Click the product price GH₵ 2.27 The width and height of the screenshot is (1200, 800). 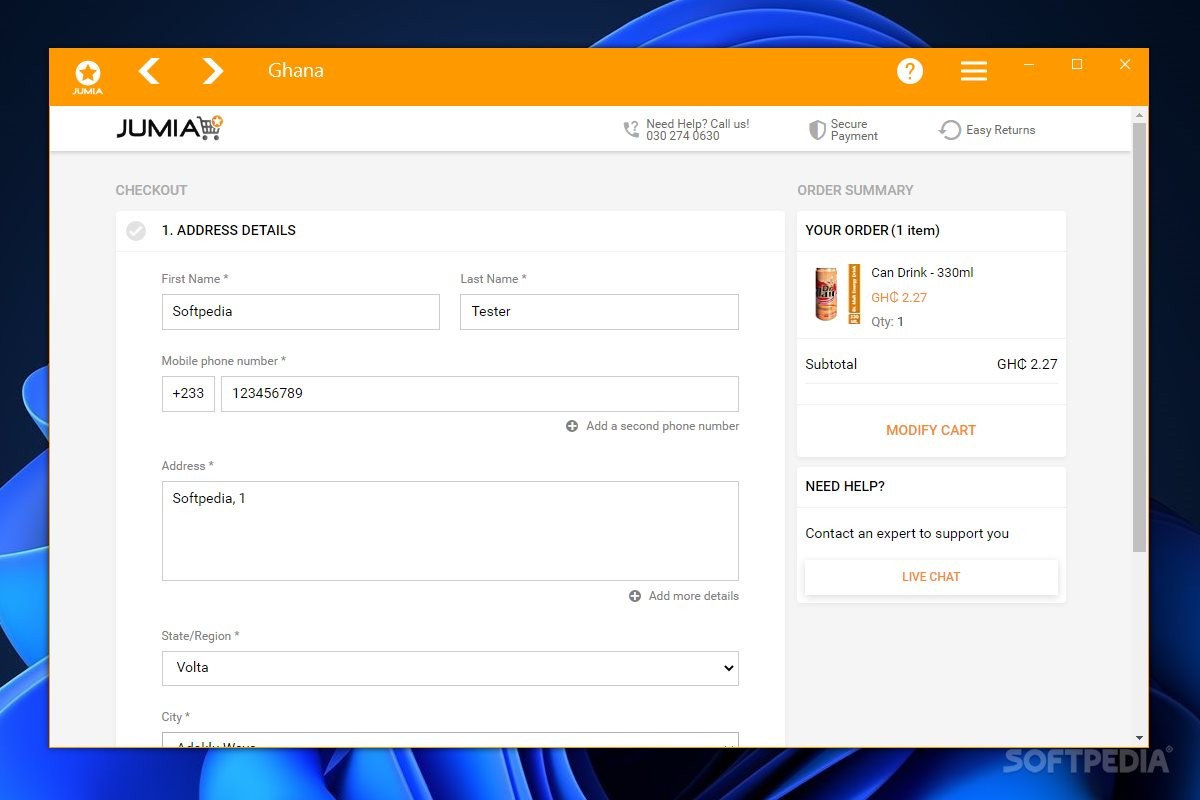[x=899, y=298]
